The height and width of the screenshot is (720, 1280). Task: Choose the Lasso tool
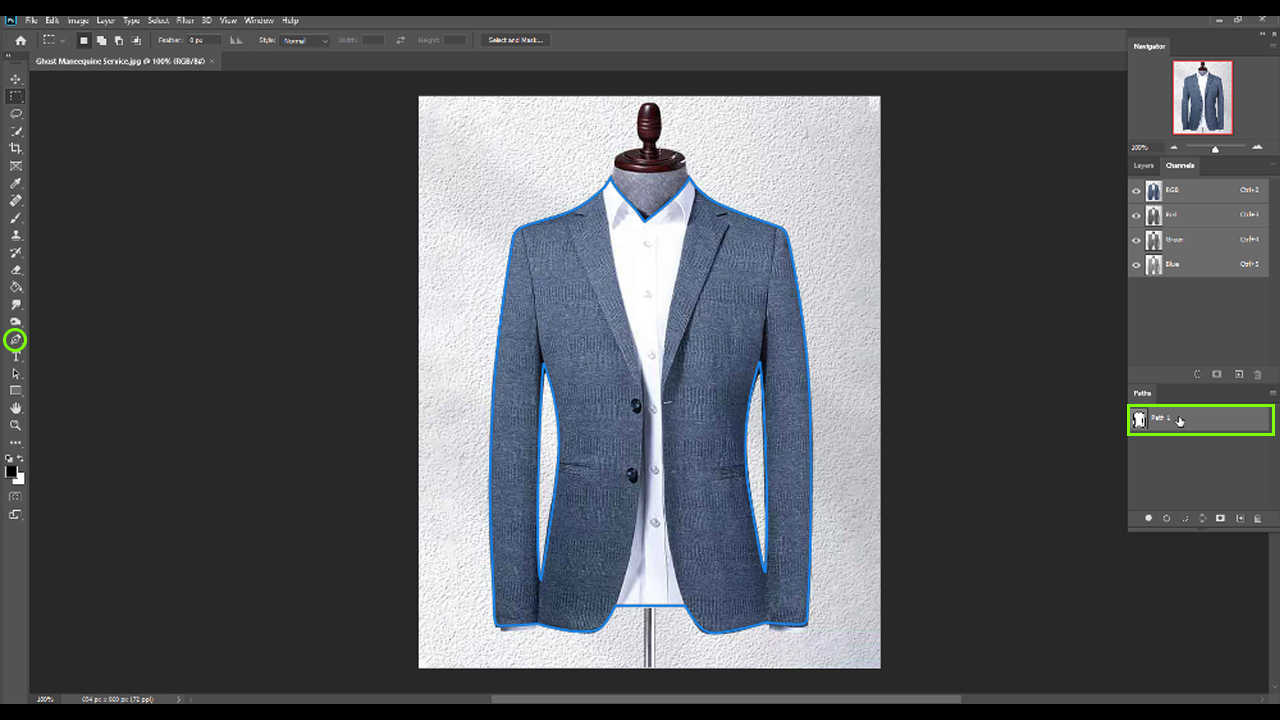15,114
